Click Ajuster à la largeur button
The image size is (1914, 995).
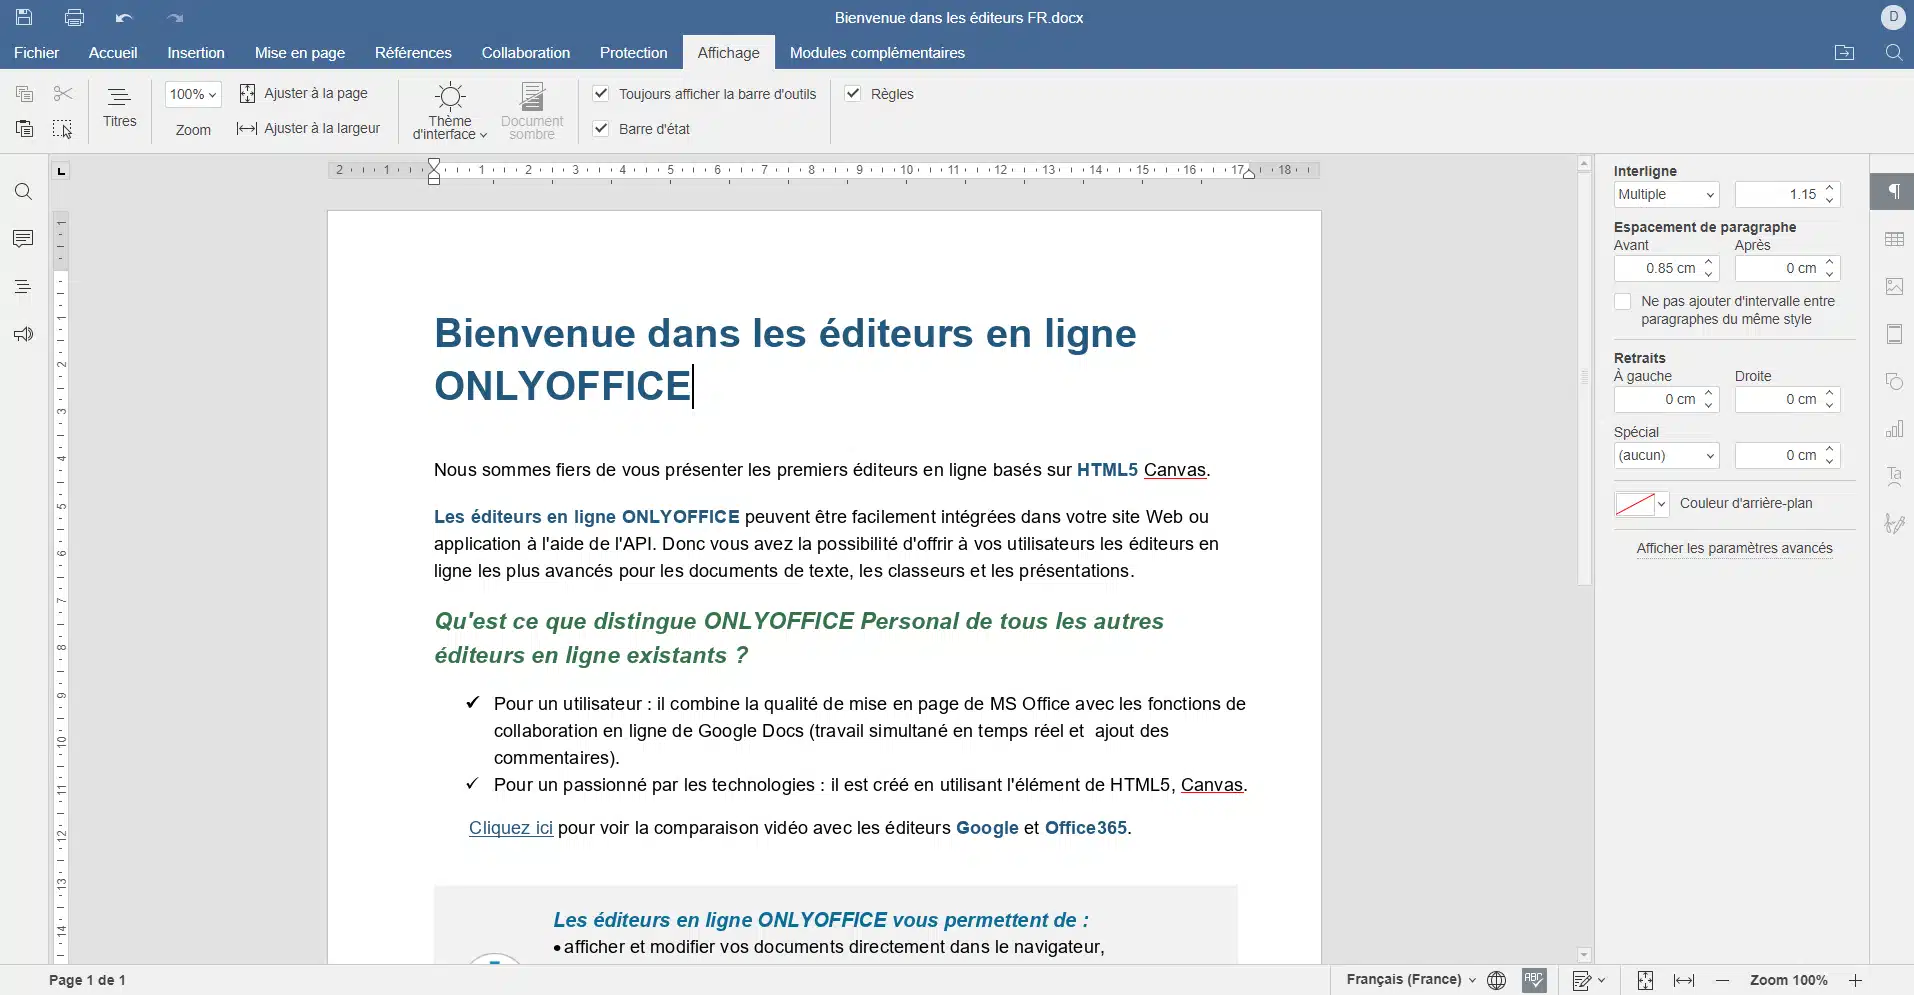click(x=309, y=128)
